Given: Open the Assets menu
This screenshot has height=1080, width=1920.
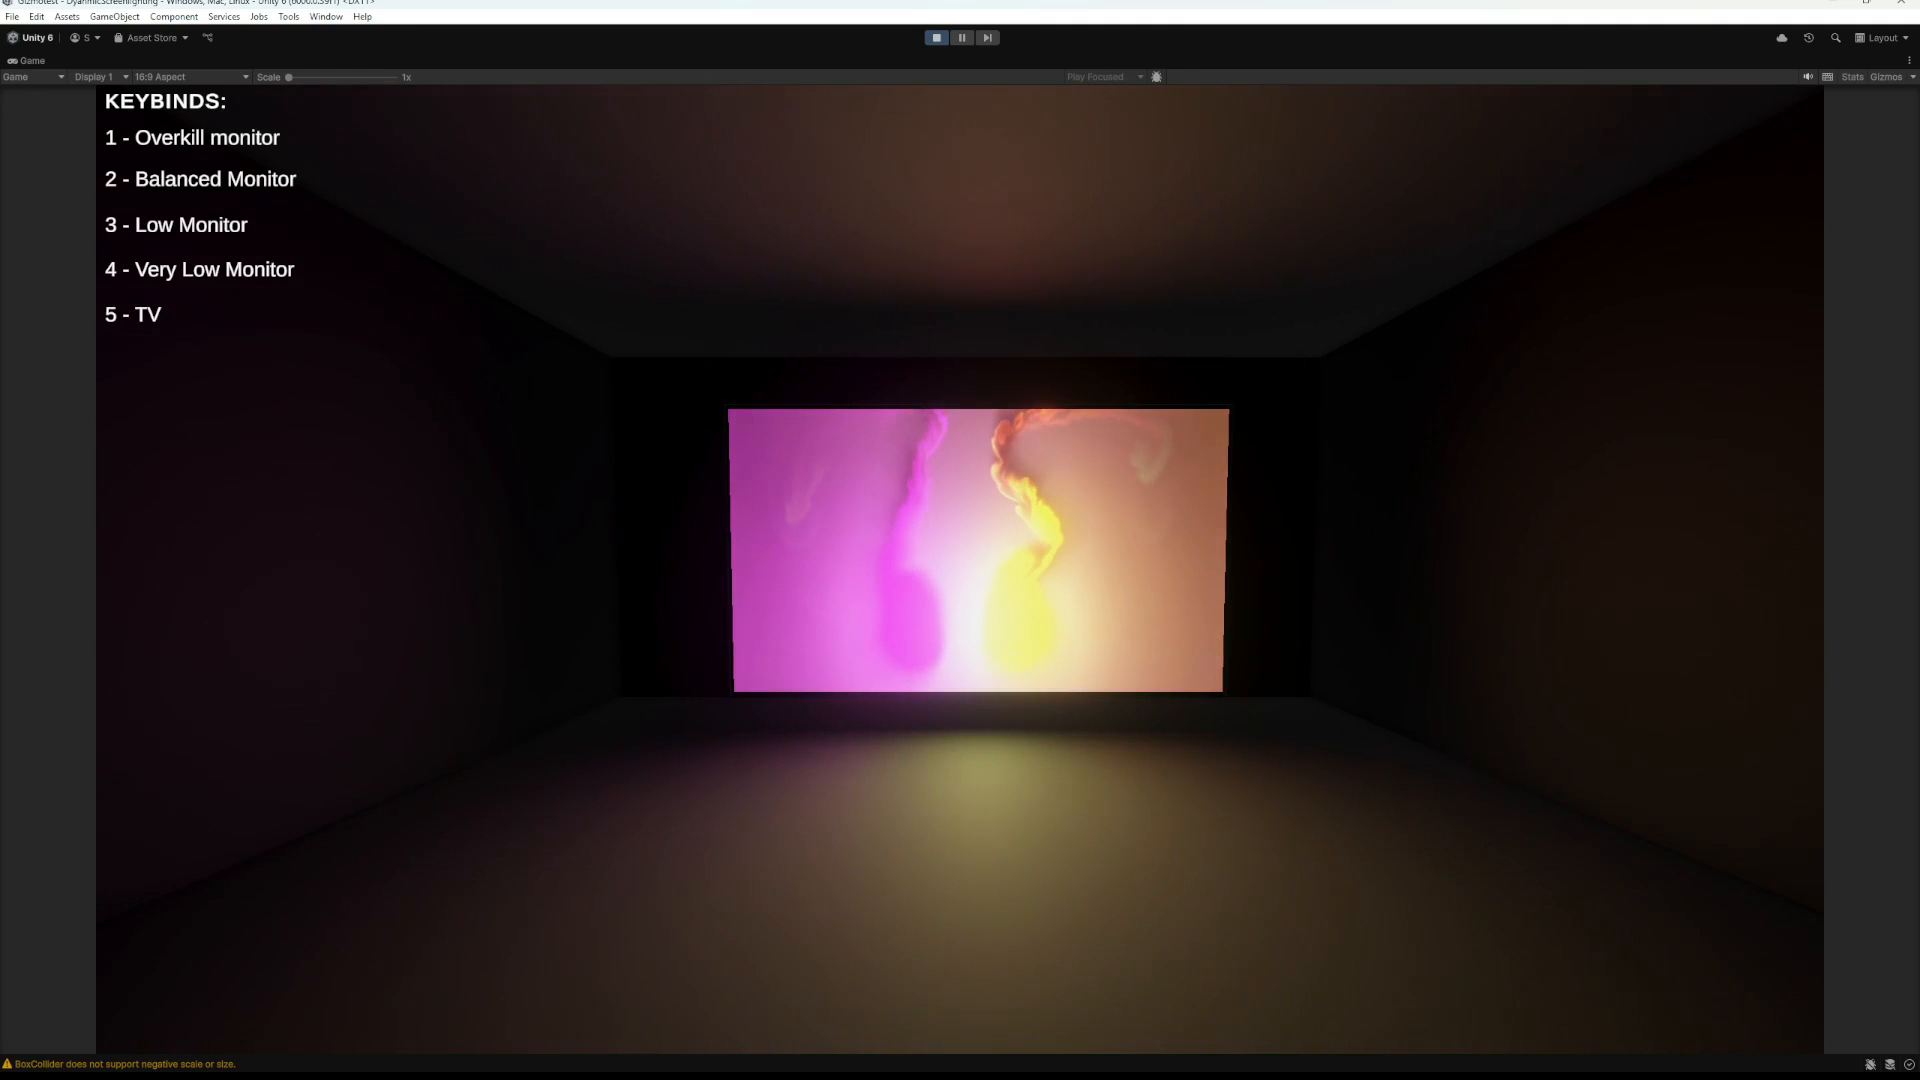Looking at the screenshot, I should tap(67, 17).
